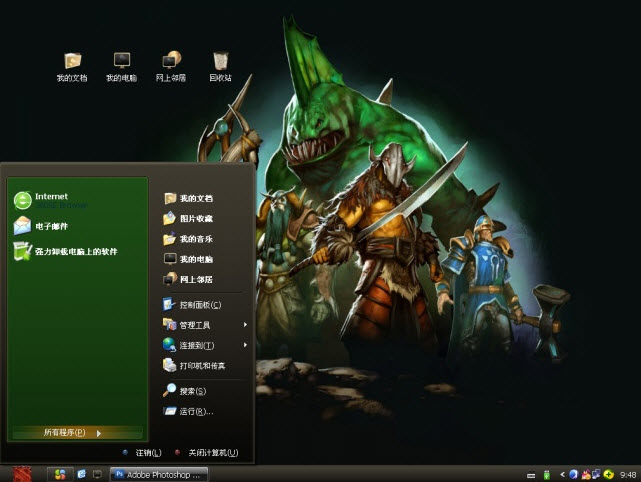Click the 管理工具 folder icon

[x=169, y=325]
